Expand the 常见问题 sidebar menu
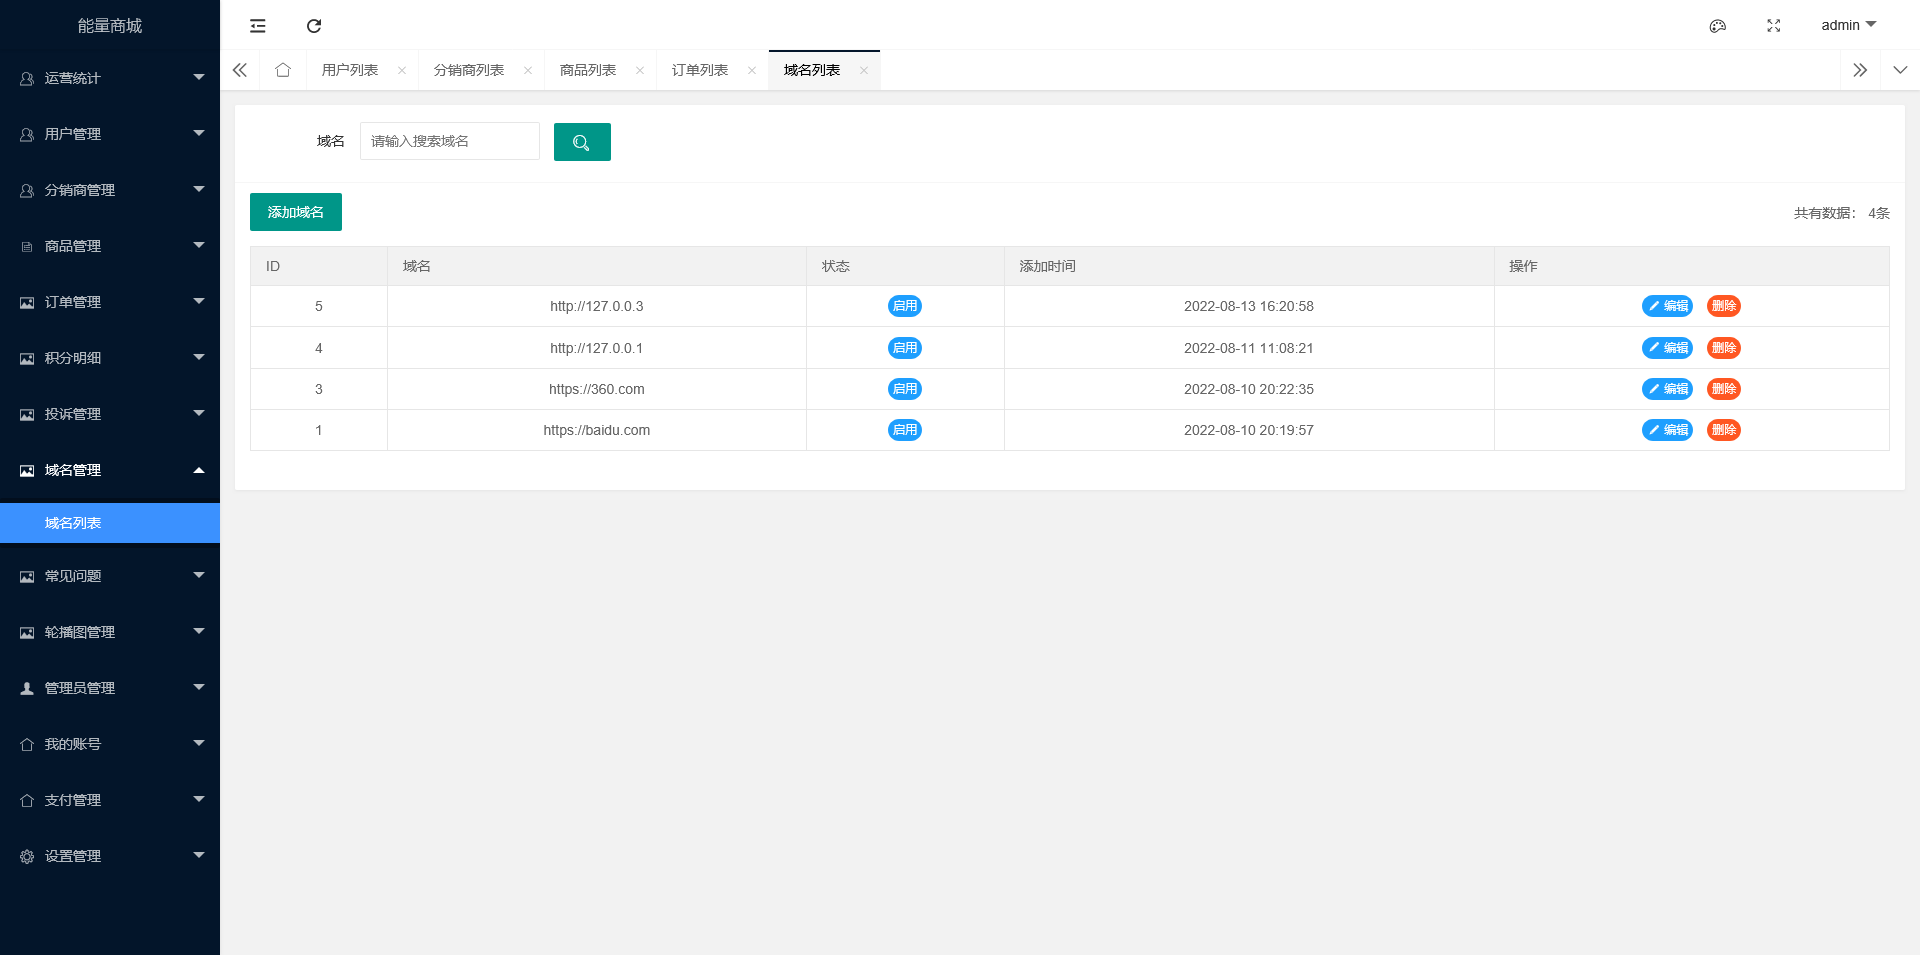The height and width of the screenshot is (955, 1920). click(x=110, y=576)
